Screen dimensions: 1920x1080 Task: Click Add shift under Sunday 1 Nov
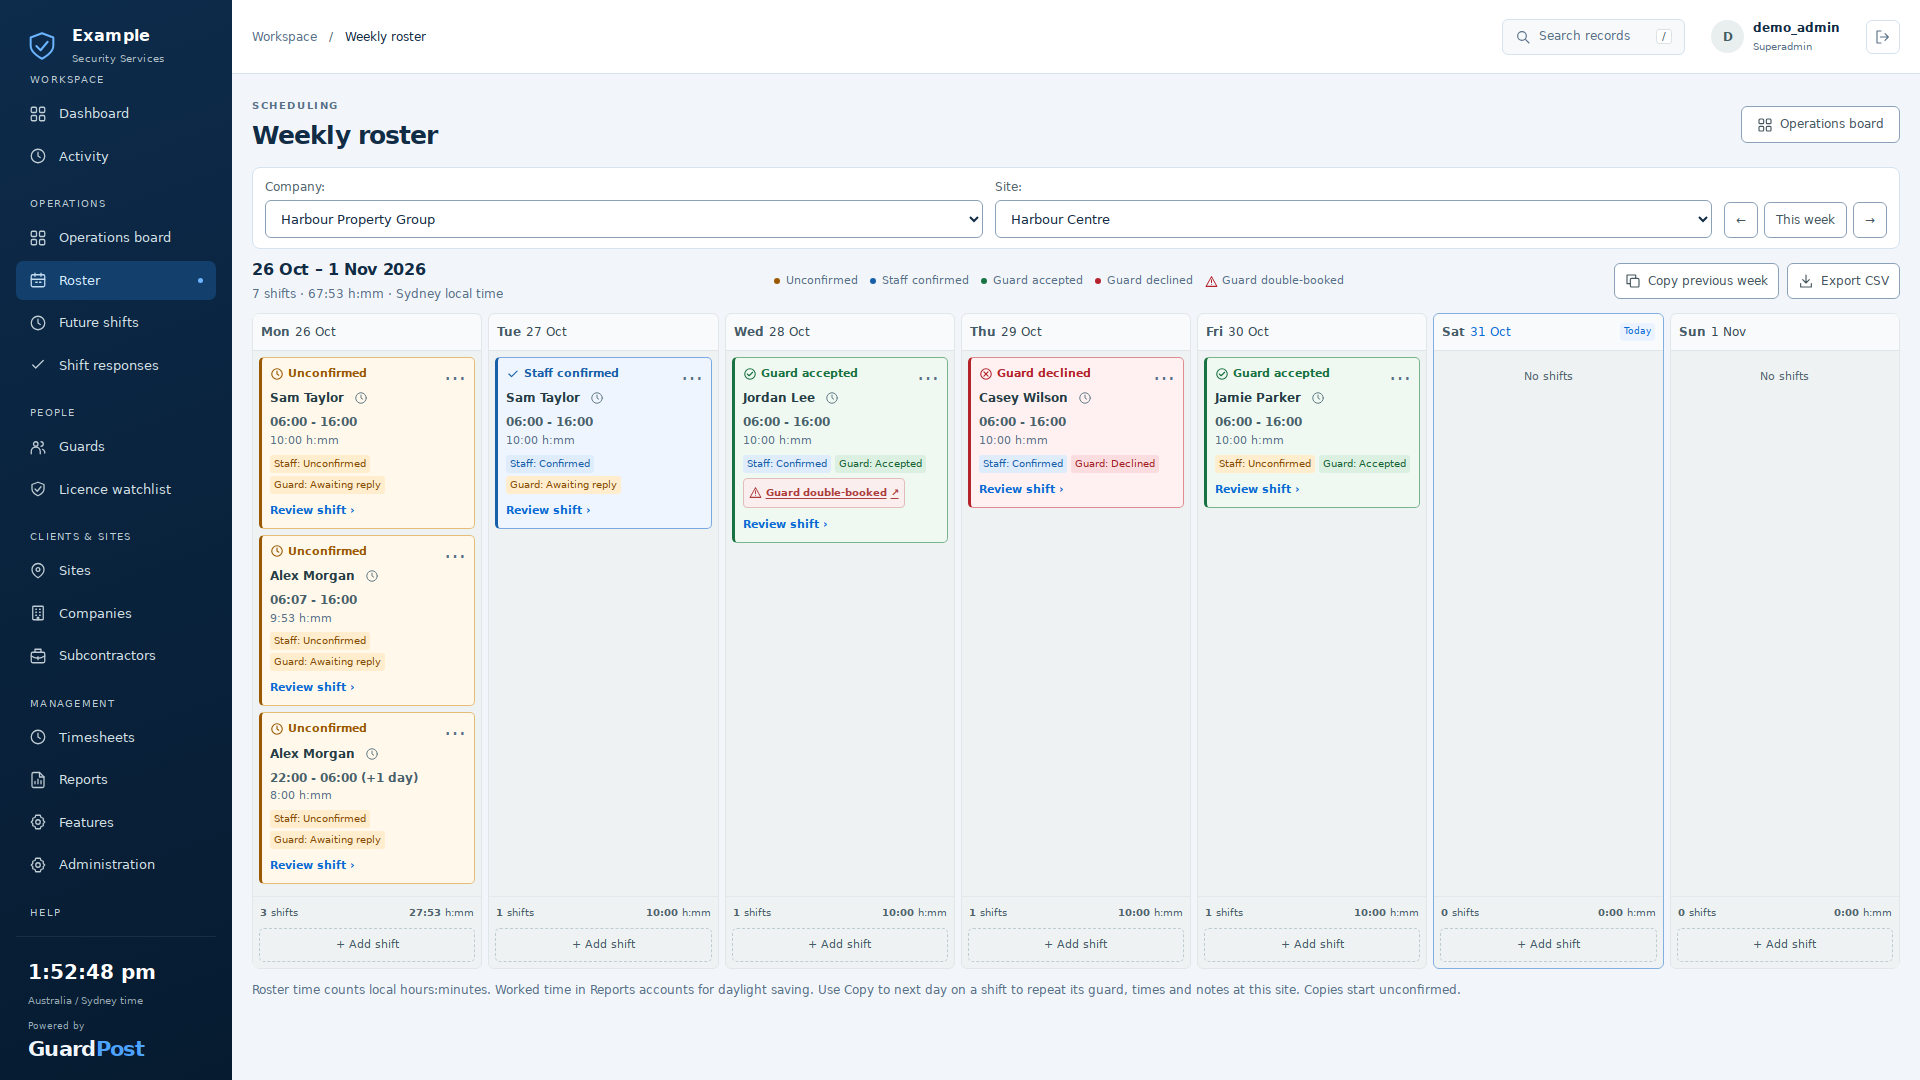click(1784, 944)
